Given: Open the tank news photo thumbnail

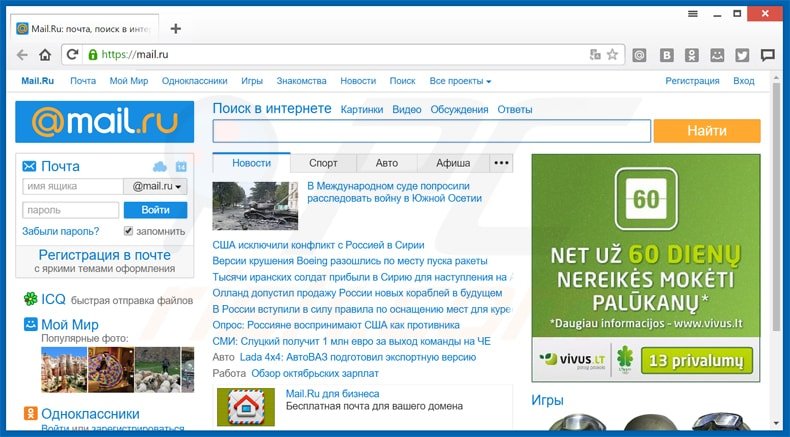Looking at the screenshot, I should pos(255,206).
